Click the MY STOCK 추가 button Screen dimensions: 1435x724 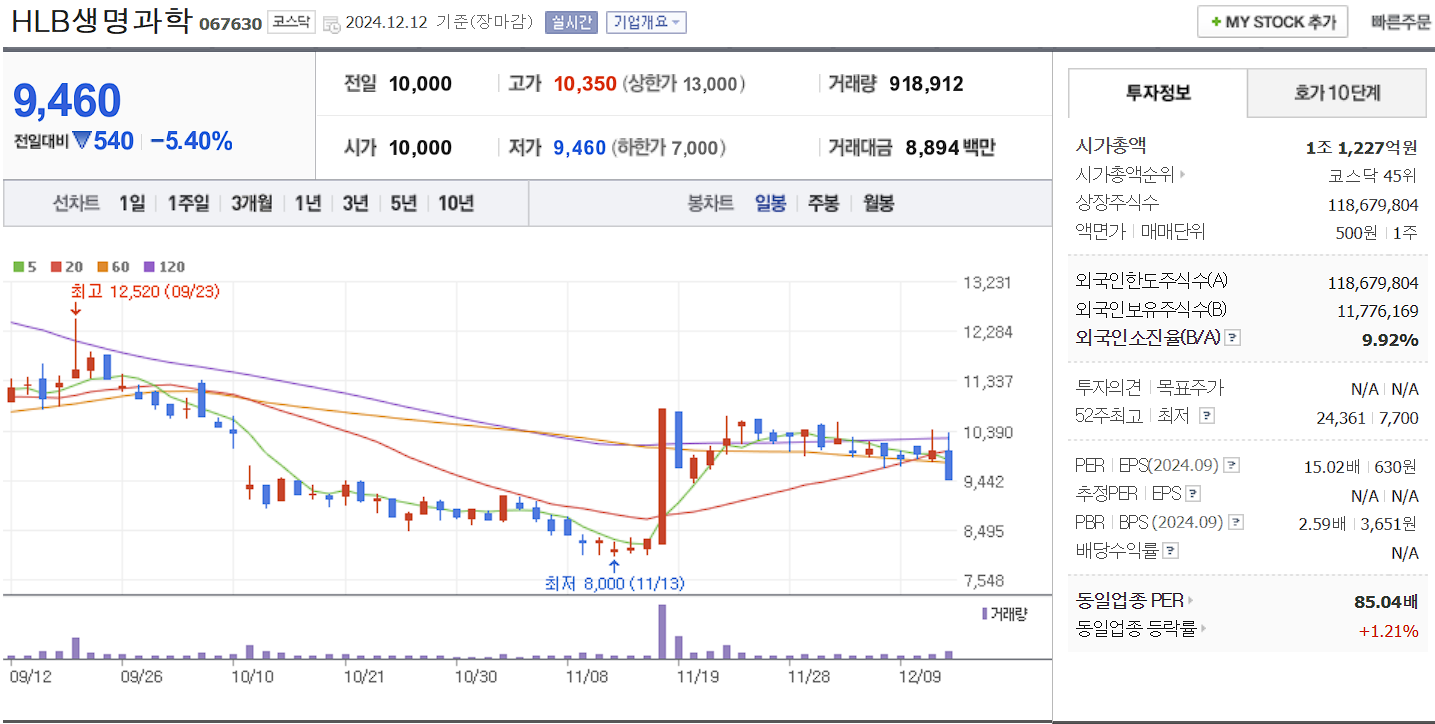(x=1271, y=20)
